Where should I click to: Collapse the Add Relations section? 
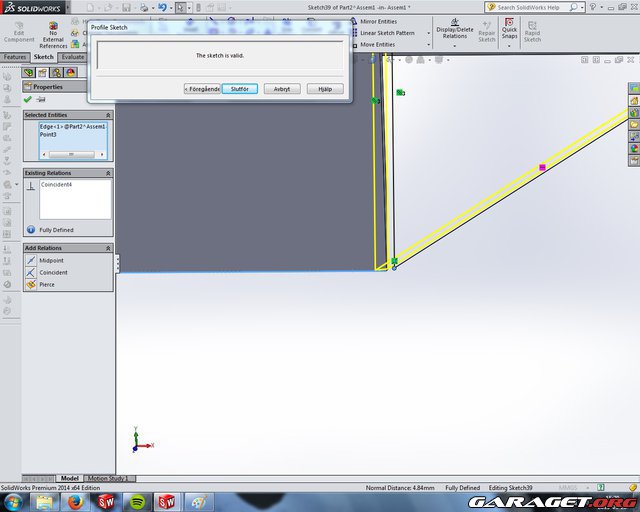point(108,248)
